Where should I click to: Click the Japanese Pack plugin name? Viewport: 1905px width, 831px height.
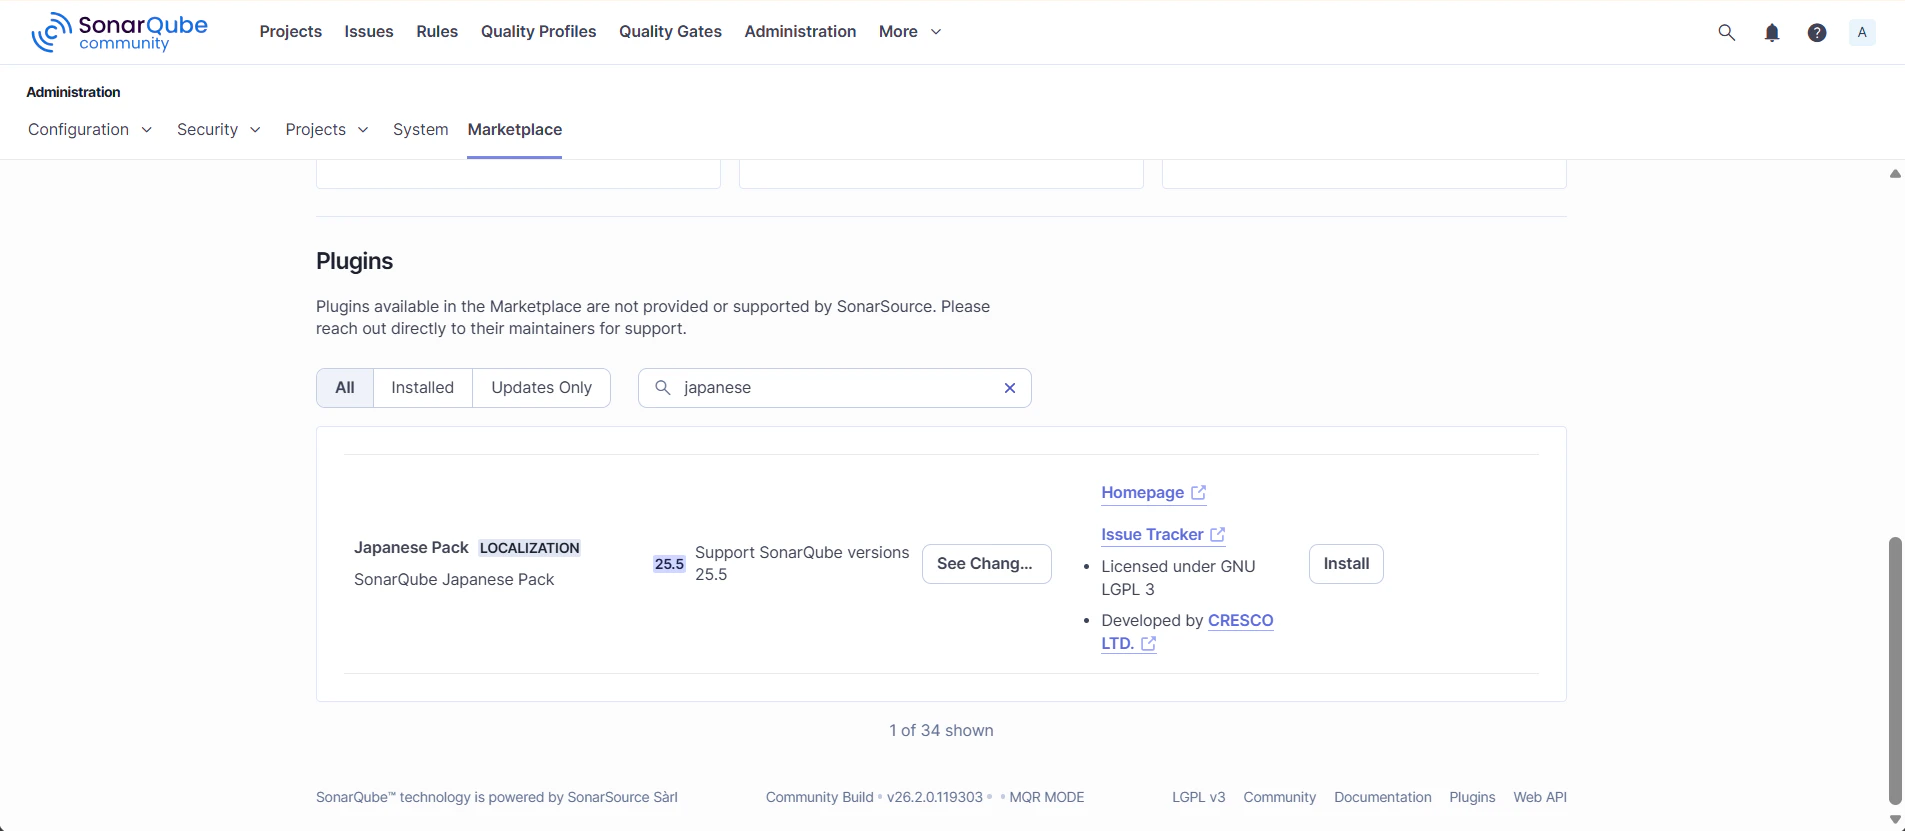(411, 548)
